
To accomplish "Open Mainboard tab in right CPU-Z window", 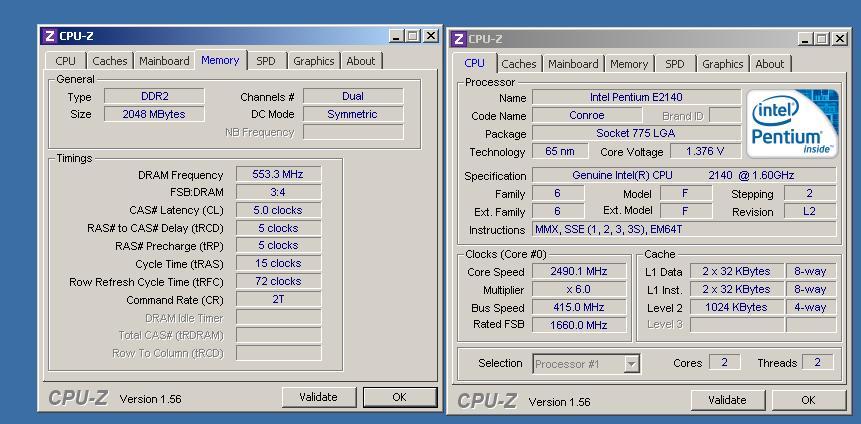I will click(x=573, y=64).
